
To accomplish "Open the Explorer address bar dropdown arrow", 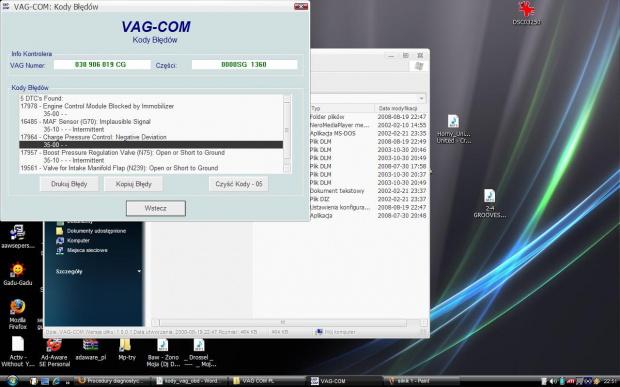I will click(x=422, y=98).
